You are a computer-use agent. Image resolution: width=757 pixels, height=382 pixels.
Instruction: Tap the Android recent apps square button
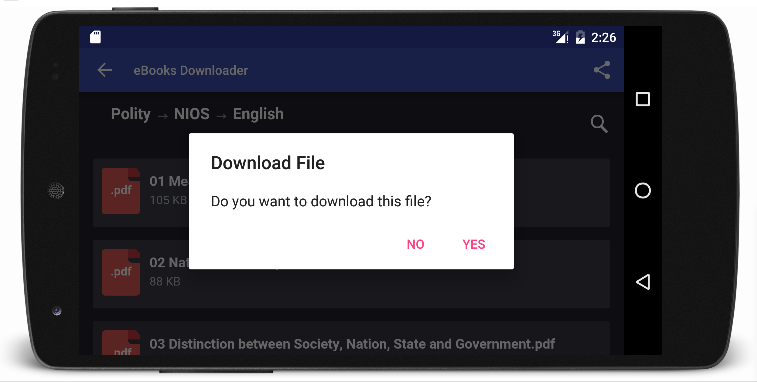[x=643, y=99]
